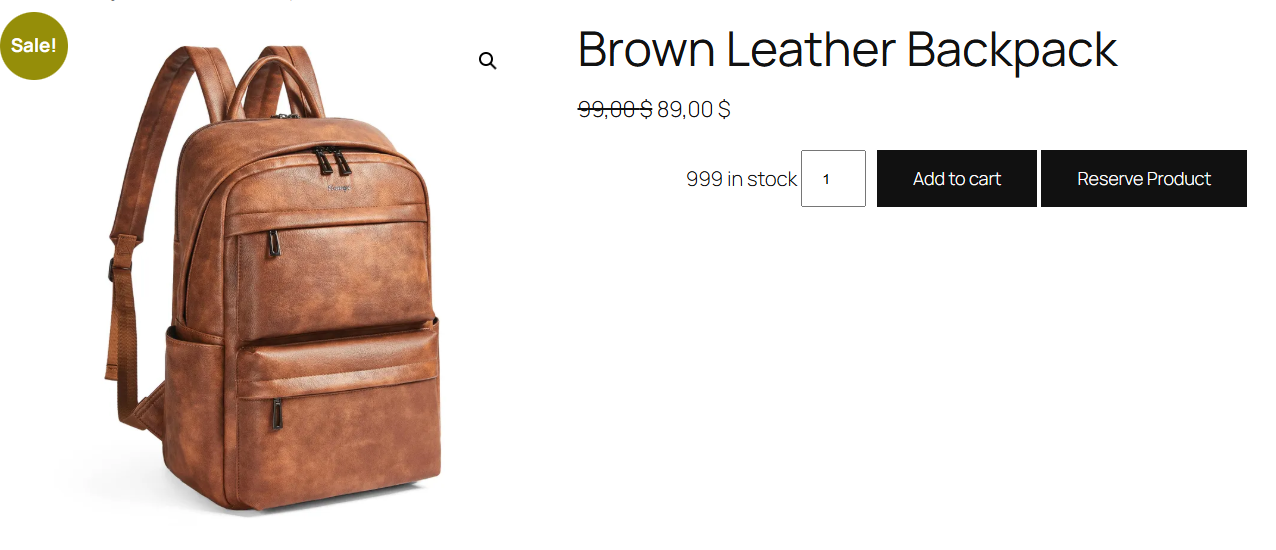This screenshot has height=550, width=1276.
Task: Click the crossed-out 99,00 $ price
Action: click(x=615, y=109)
